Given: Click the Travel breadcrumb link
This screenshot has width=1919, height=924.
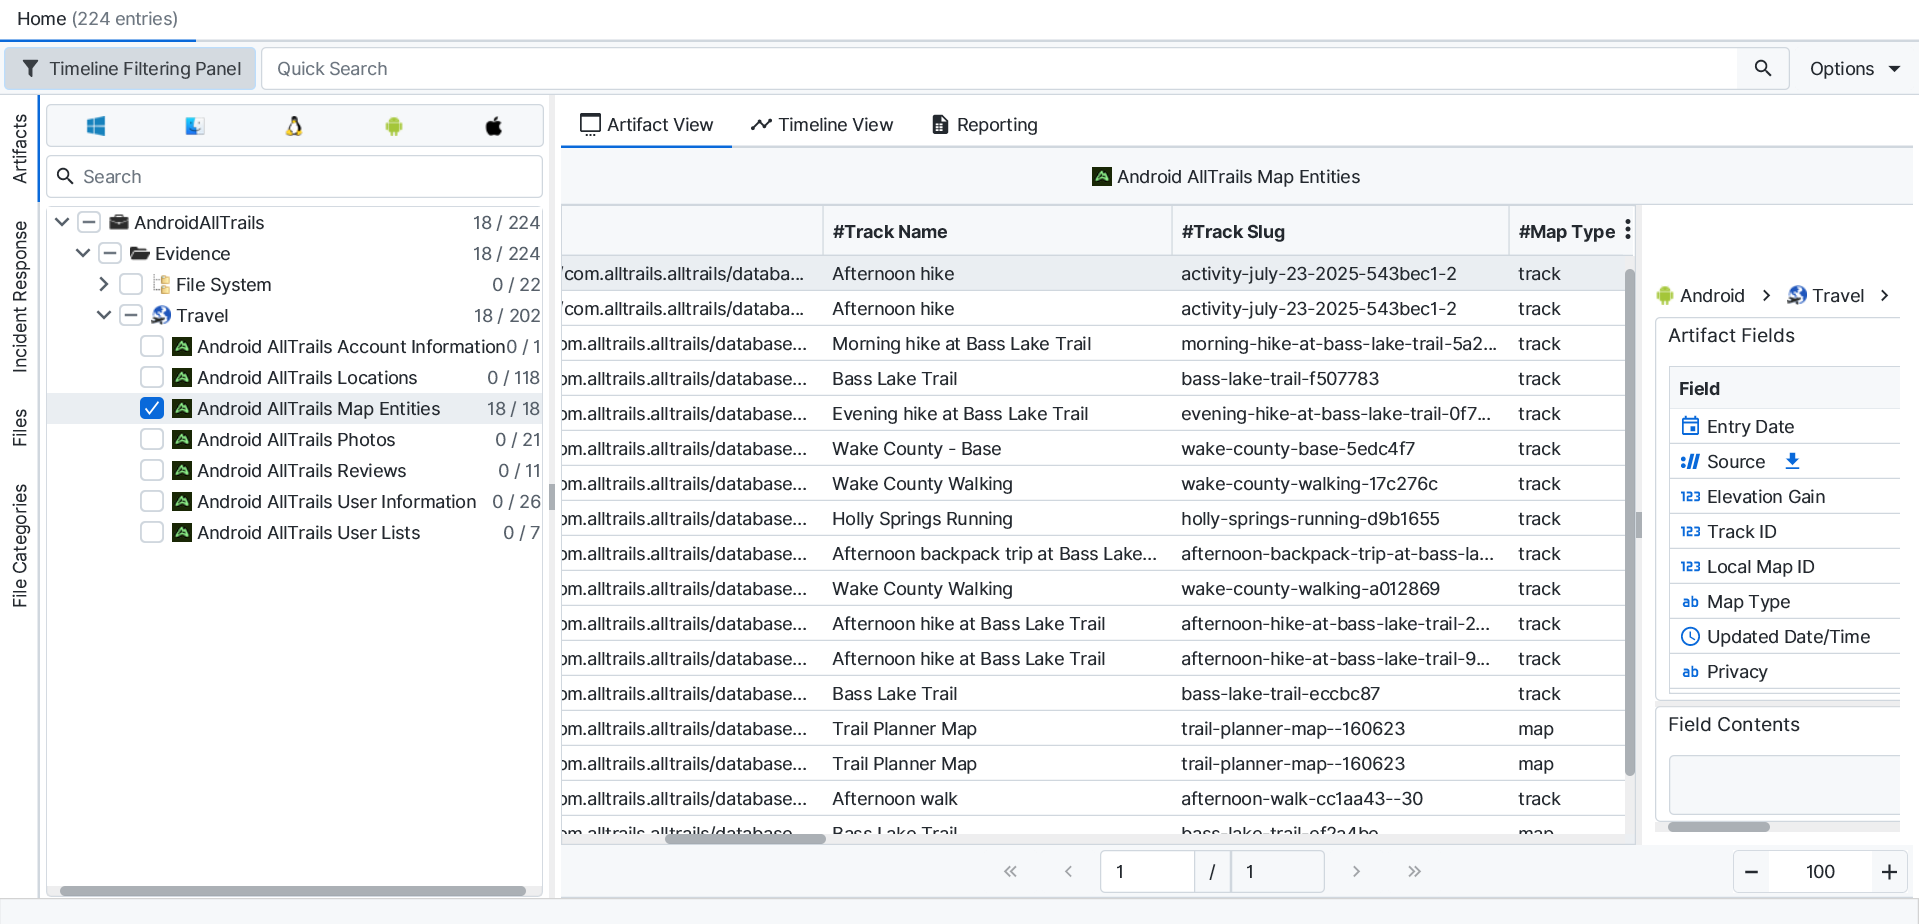Looking at the screenshot, I should (x=1837, y=295).
